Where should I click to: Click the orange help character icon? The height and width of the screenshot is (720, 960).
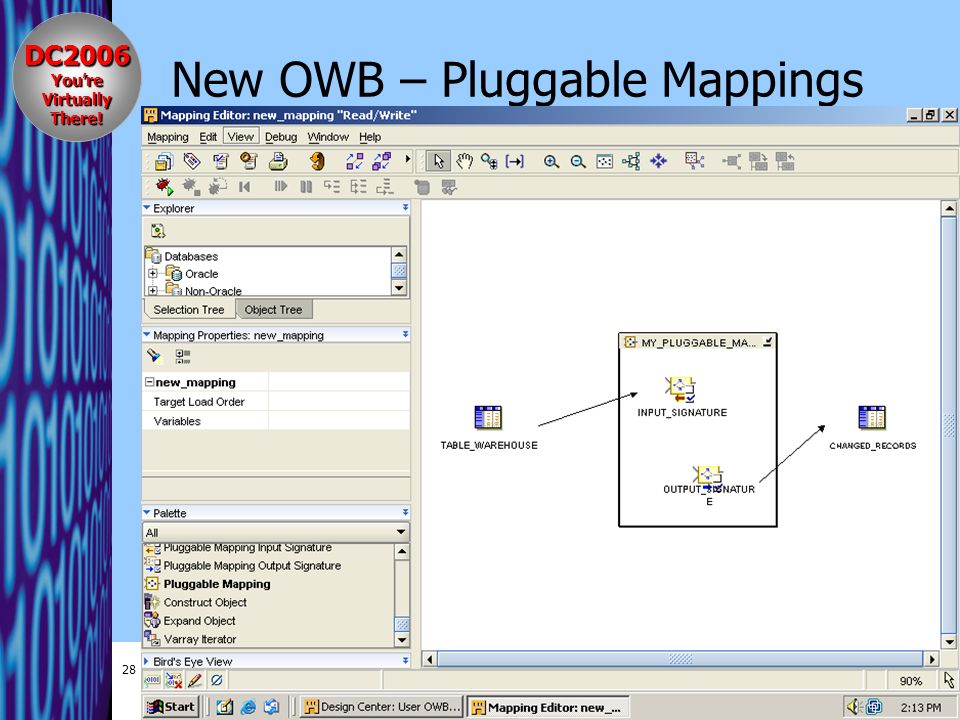(317, 161)
